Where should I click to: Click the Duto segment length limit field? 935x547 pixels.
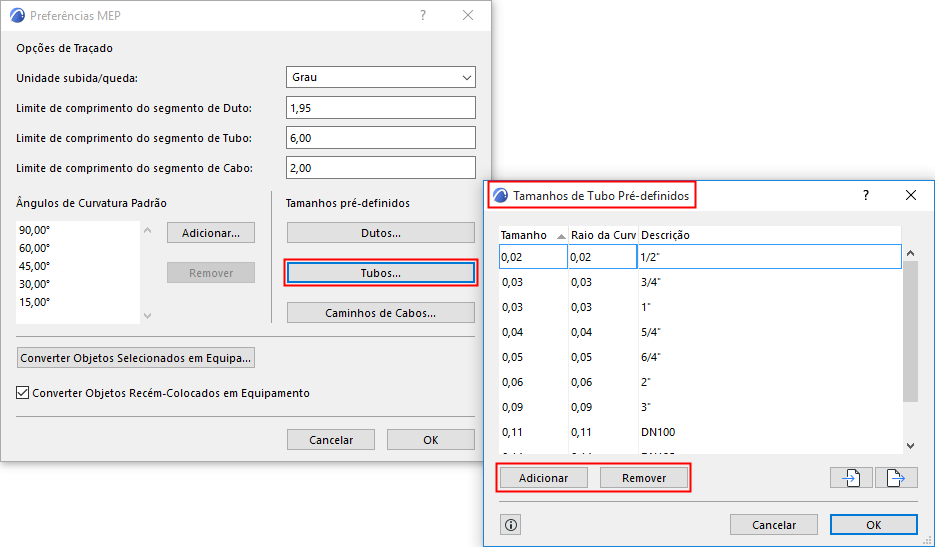click(x=380, y=108)
